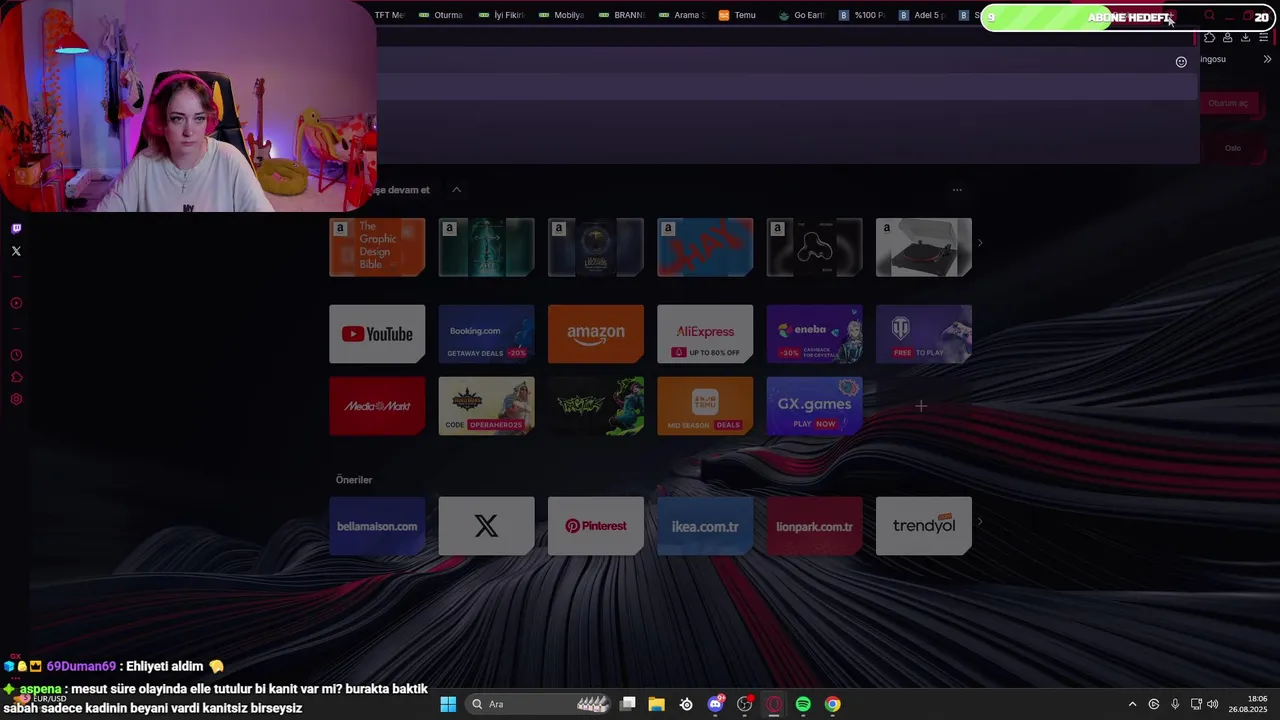Open History via sidebar clock icon
The height and width of the screenshot is (720, 1280).
coord(16,355)
